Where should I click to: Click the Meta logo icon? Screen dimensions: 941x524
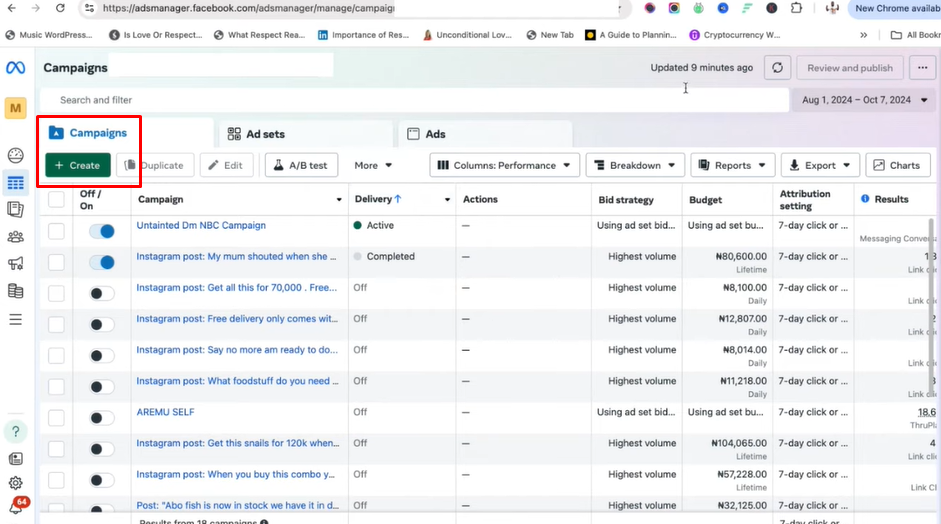pyautogui.click(x=15, y=68)
